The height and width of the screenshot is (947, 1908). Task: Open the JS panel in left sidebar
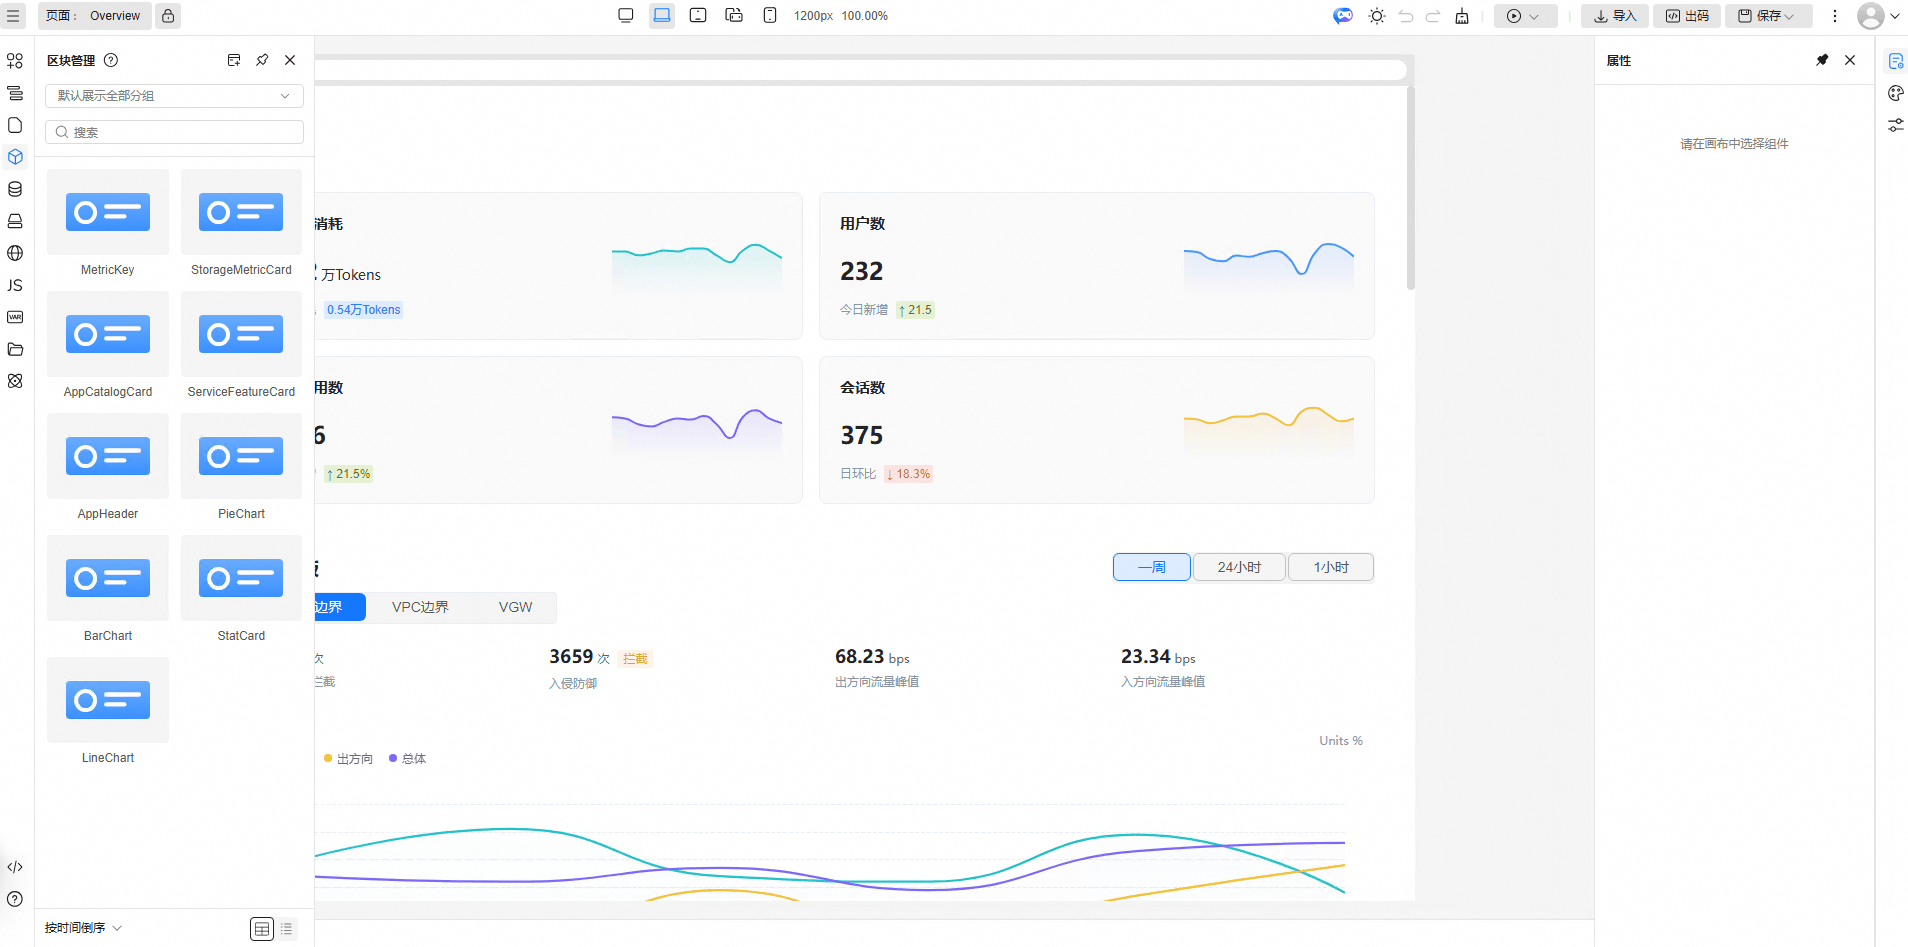(15, 285)
